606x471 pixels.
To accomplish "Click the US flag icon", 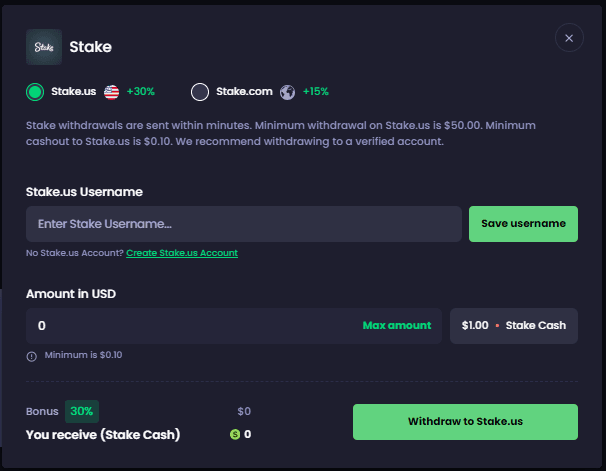I will (111, 92).
